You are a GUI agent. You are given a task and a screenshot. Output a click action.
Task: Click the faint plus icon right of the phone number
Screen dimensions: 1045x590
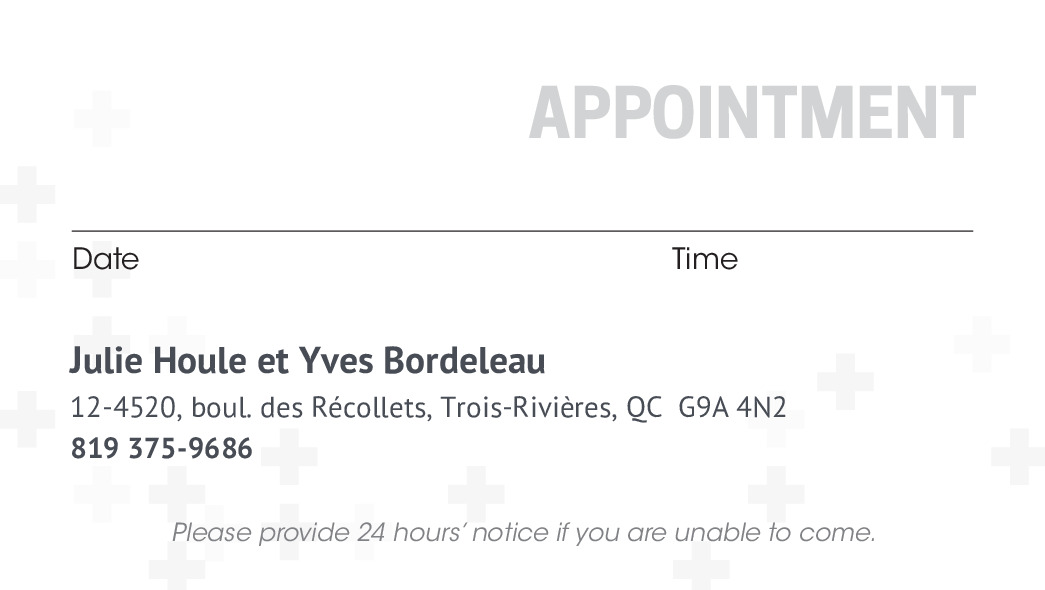pos(289,457)
